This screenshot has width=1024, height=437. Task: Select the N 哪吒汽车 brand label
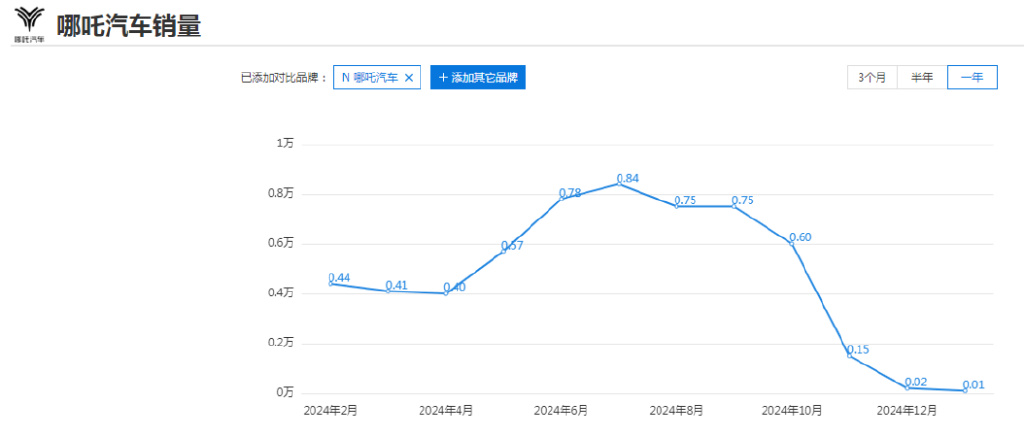tap(369, 78)
